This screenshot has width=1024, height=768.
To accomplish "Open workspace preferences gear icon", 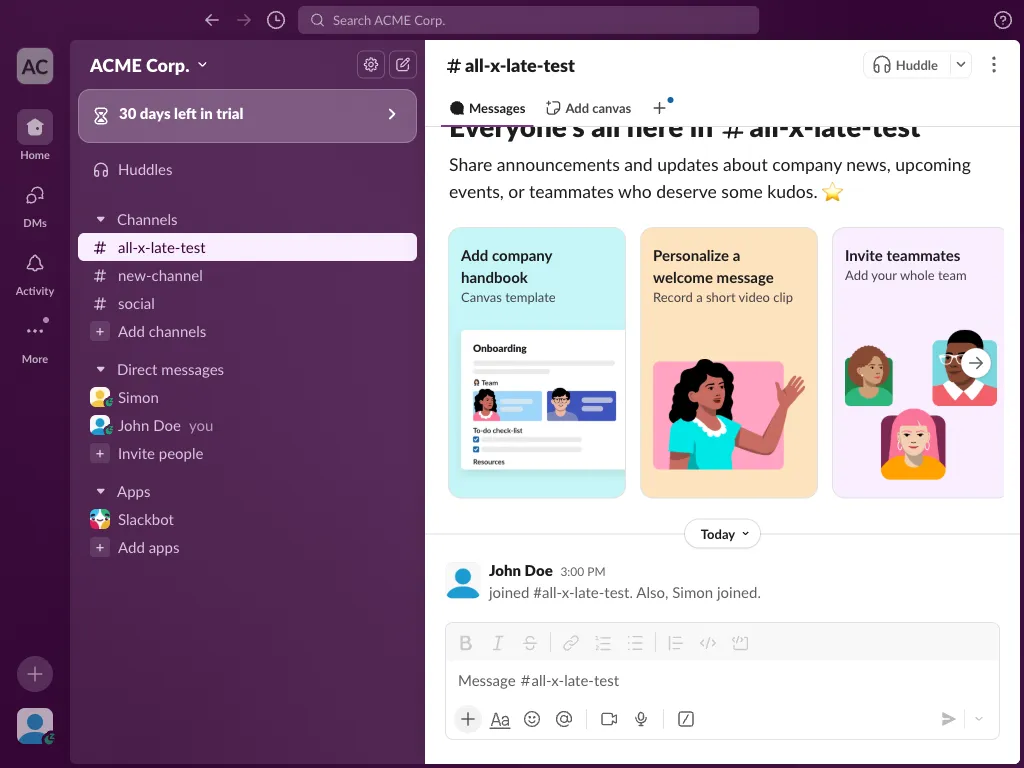I will point(370,65).
